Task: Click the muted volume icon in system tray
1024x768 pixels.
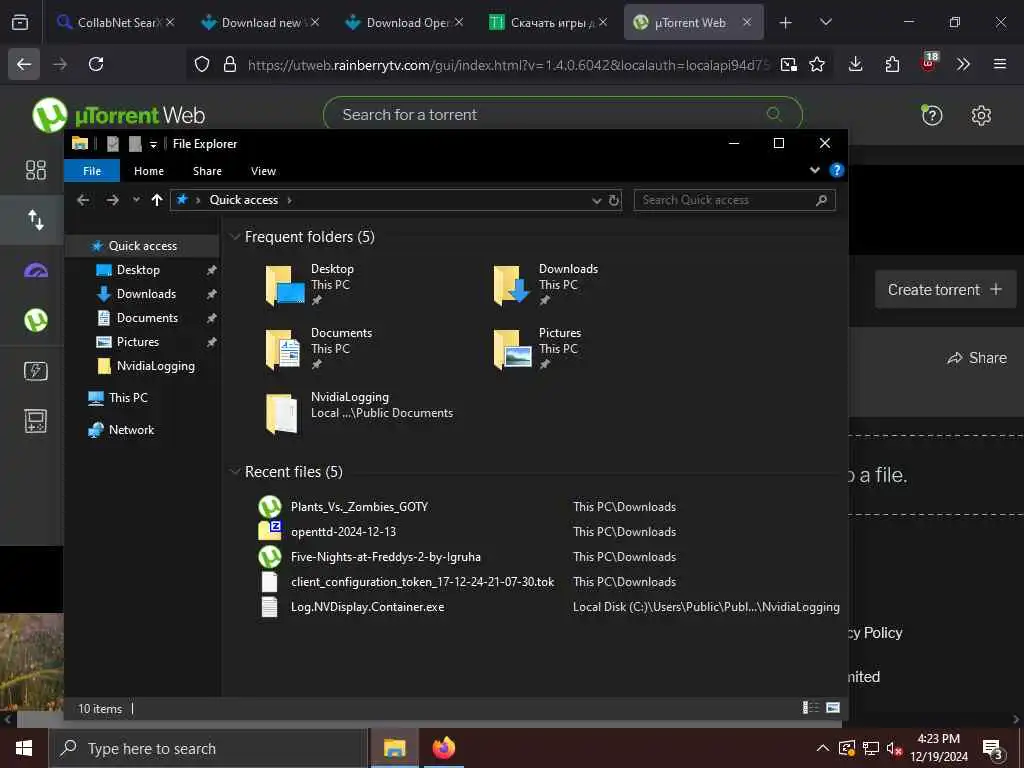Action: pos(894,748)
